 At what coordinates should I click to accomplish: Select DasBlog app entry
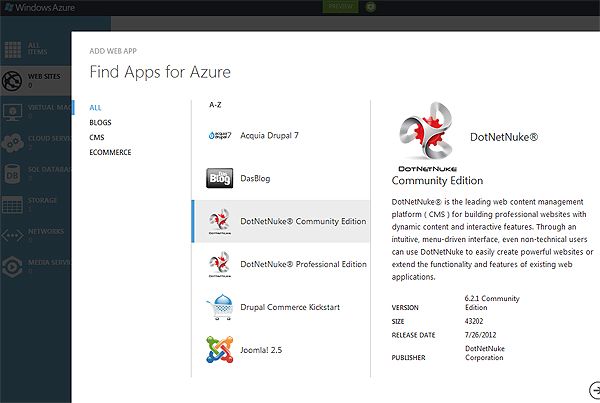tap(281, 178)
